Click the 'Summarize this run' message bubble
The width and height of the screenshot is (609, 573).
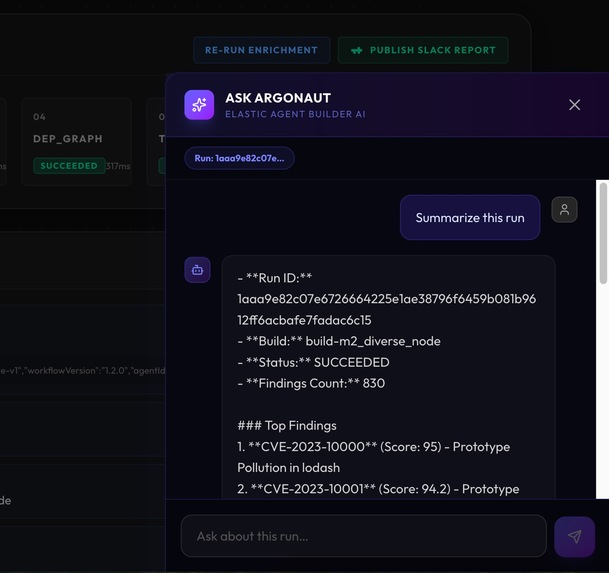(470, 218)
